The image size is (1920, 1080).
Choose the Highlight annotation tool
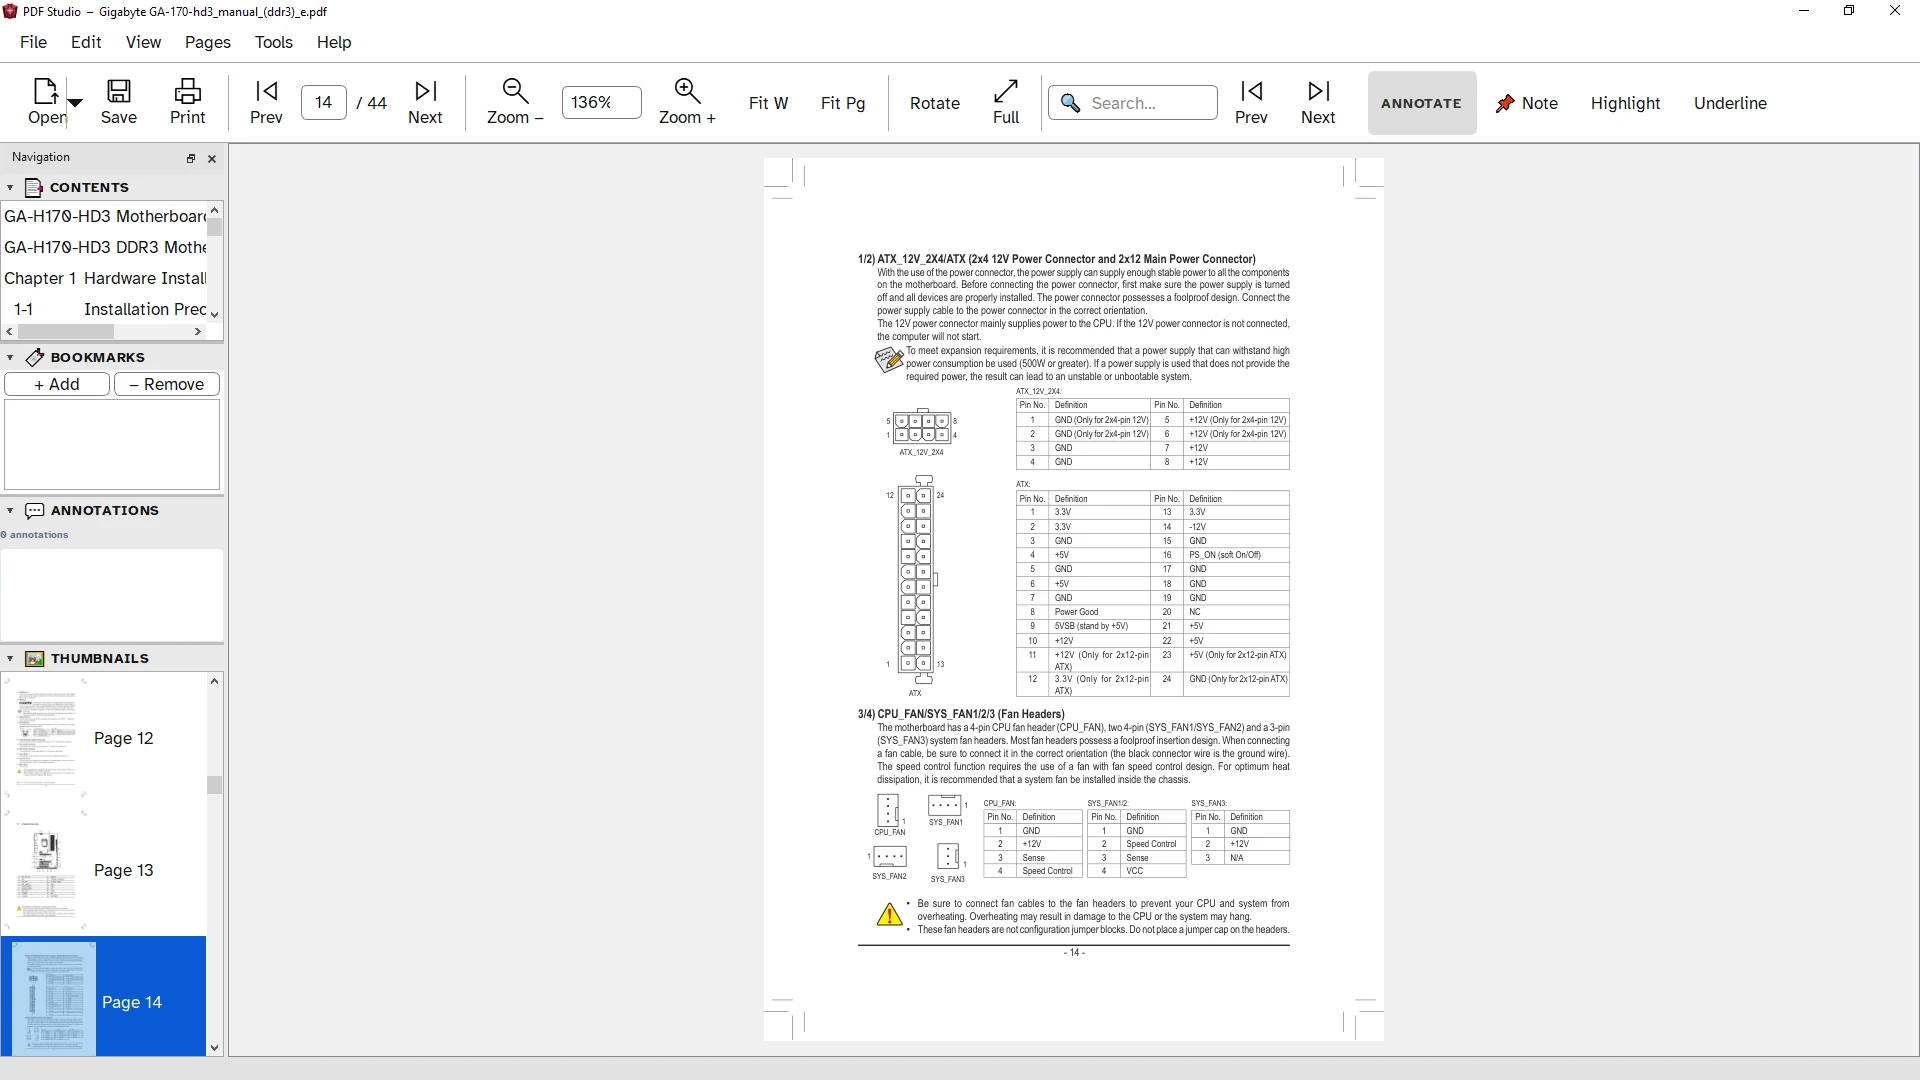click(1625, 103)
